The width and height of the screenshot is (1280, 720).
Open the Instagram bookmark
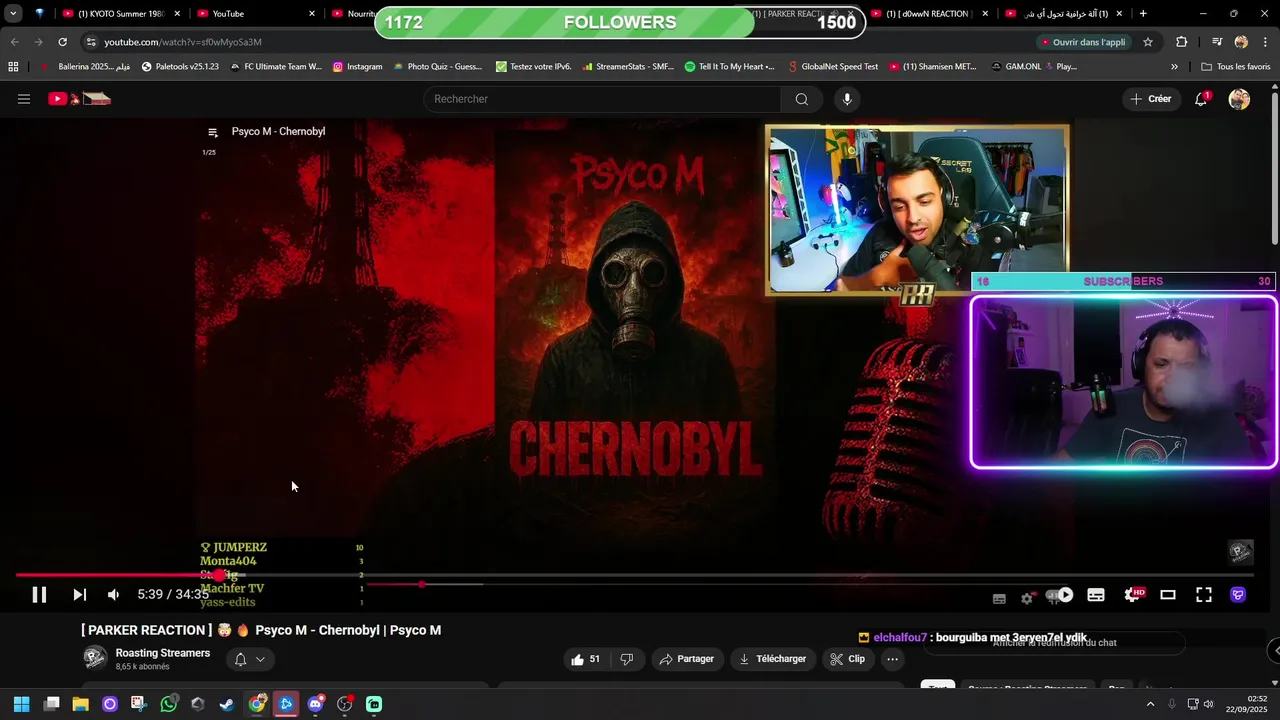[358, 67]
